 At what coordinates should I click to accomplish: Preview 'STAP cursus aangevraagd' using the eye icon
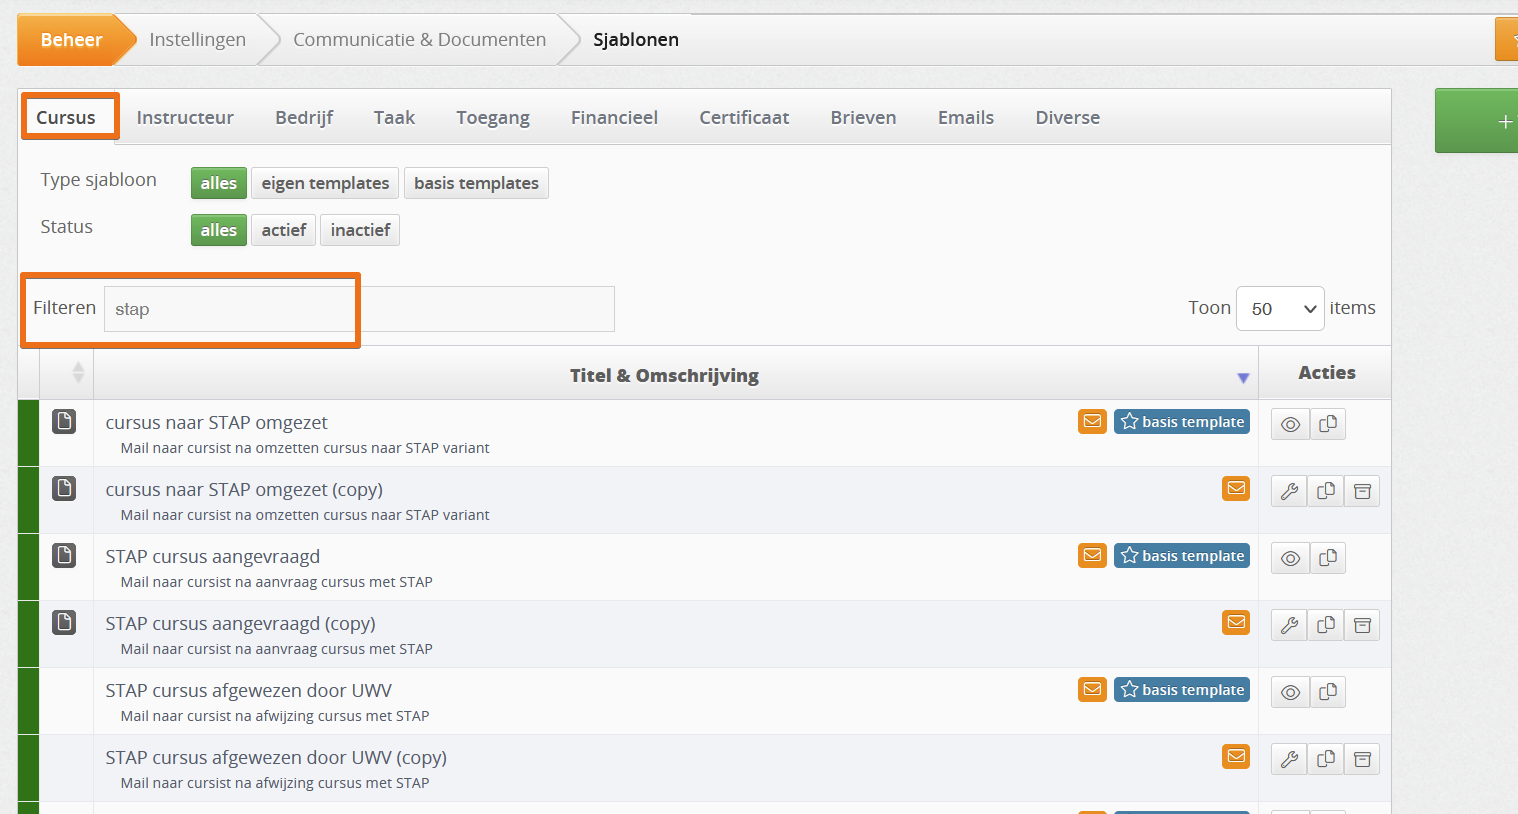click(1290, 558)
